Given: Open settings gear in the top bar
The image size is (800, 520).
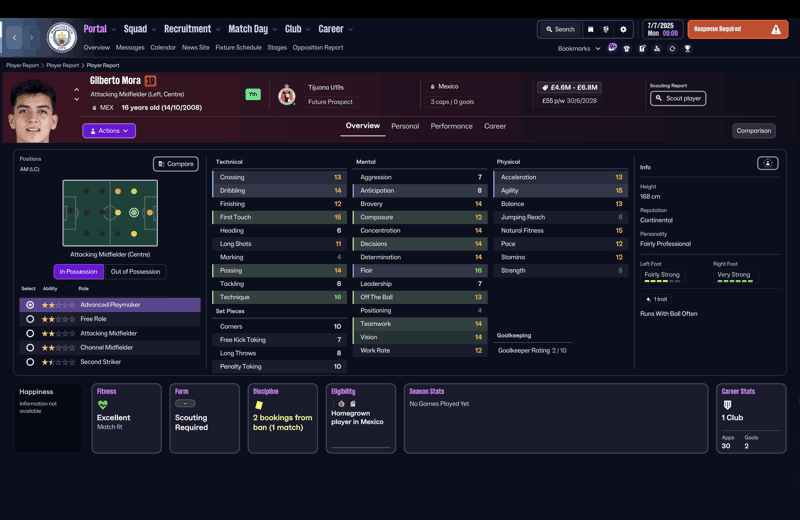Looking at the screenshot, I should (623, 30).
